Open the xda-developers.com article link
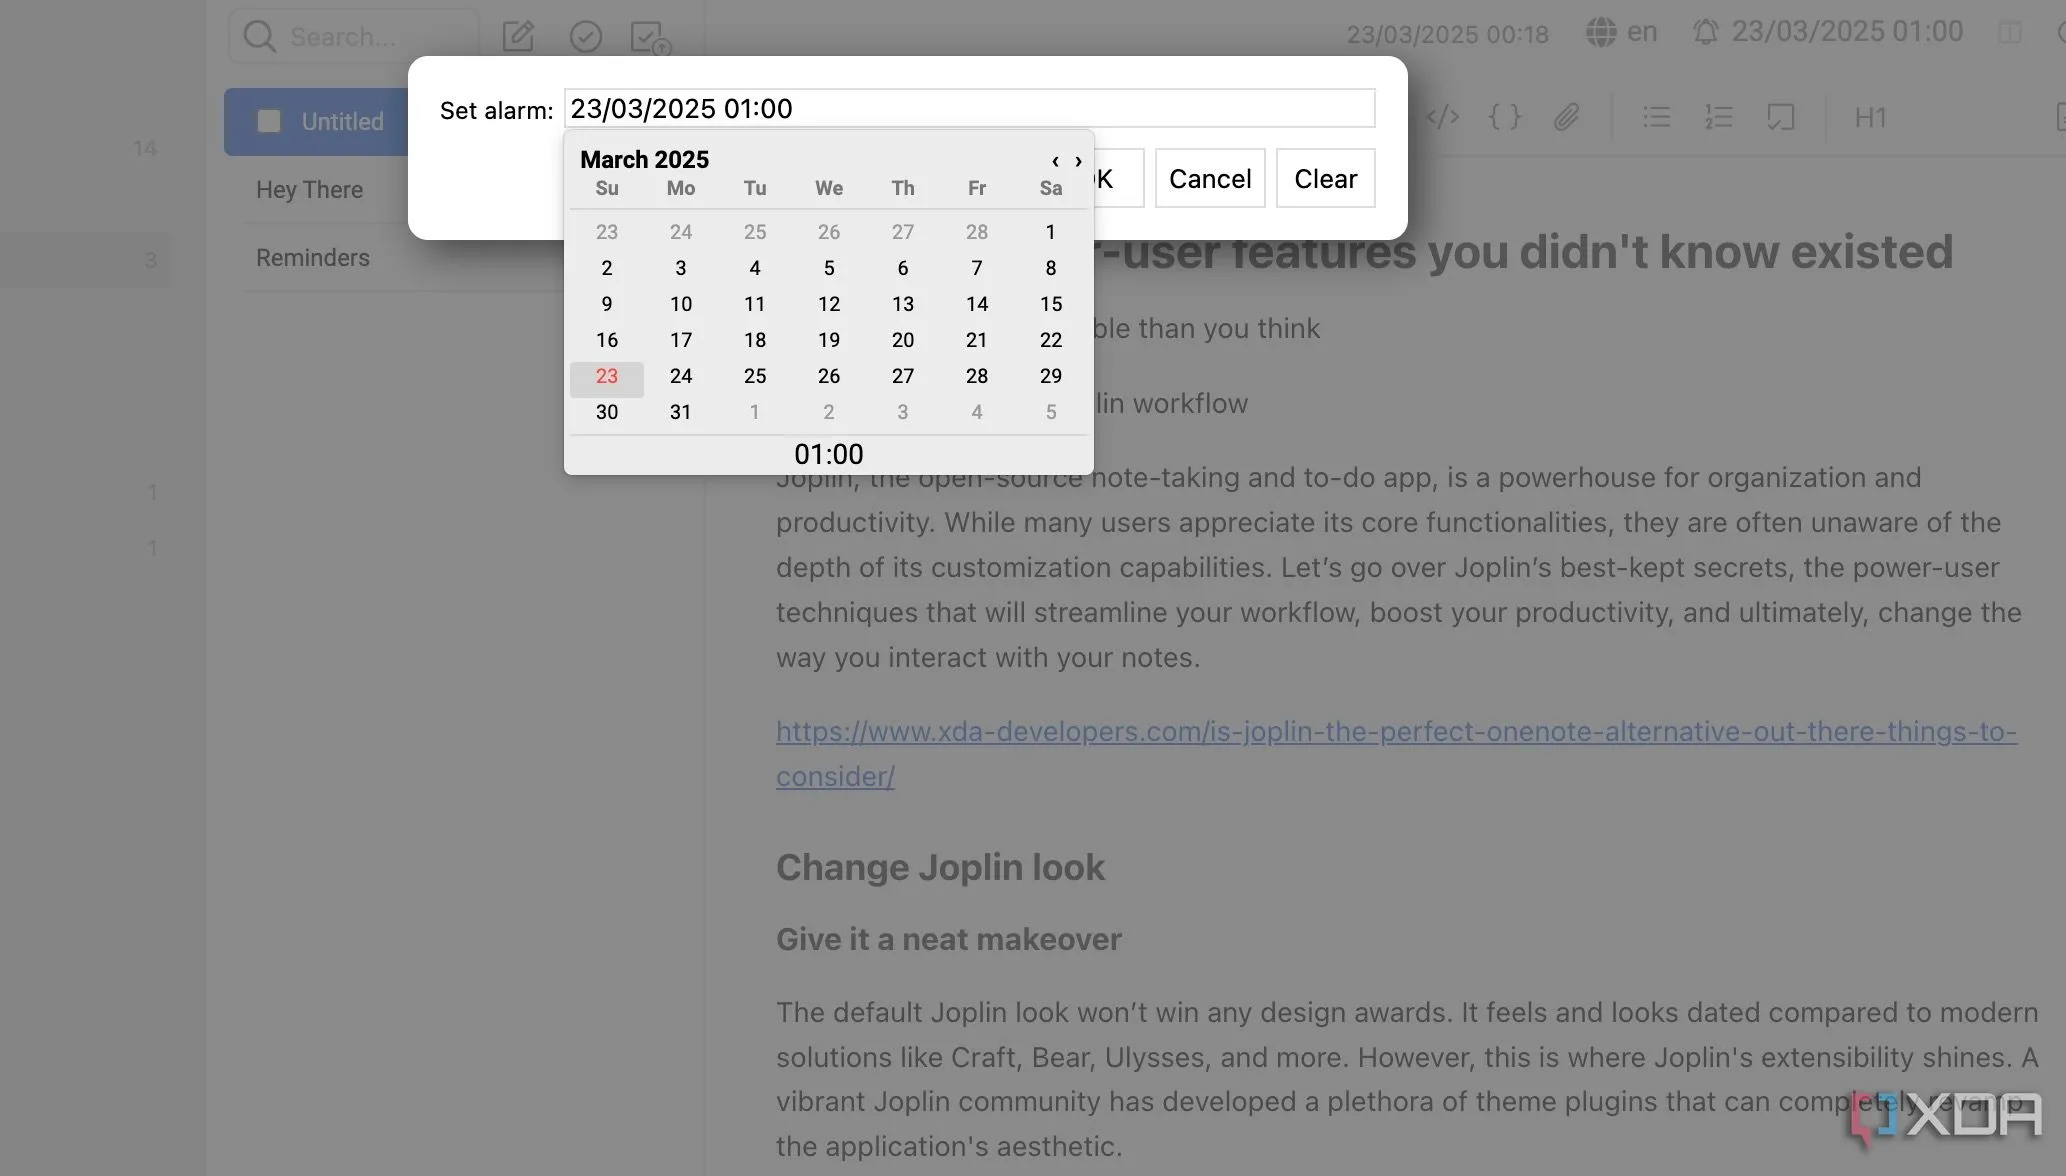Screen dimensions: 2066x1176 point(1396,753)
